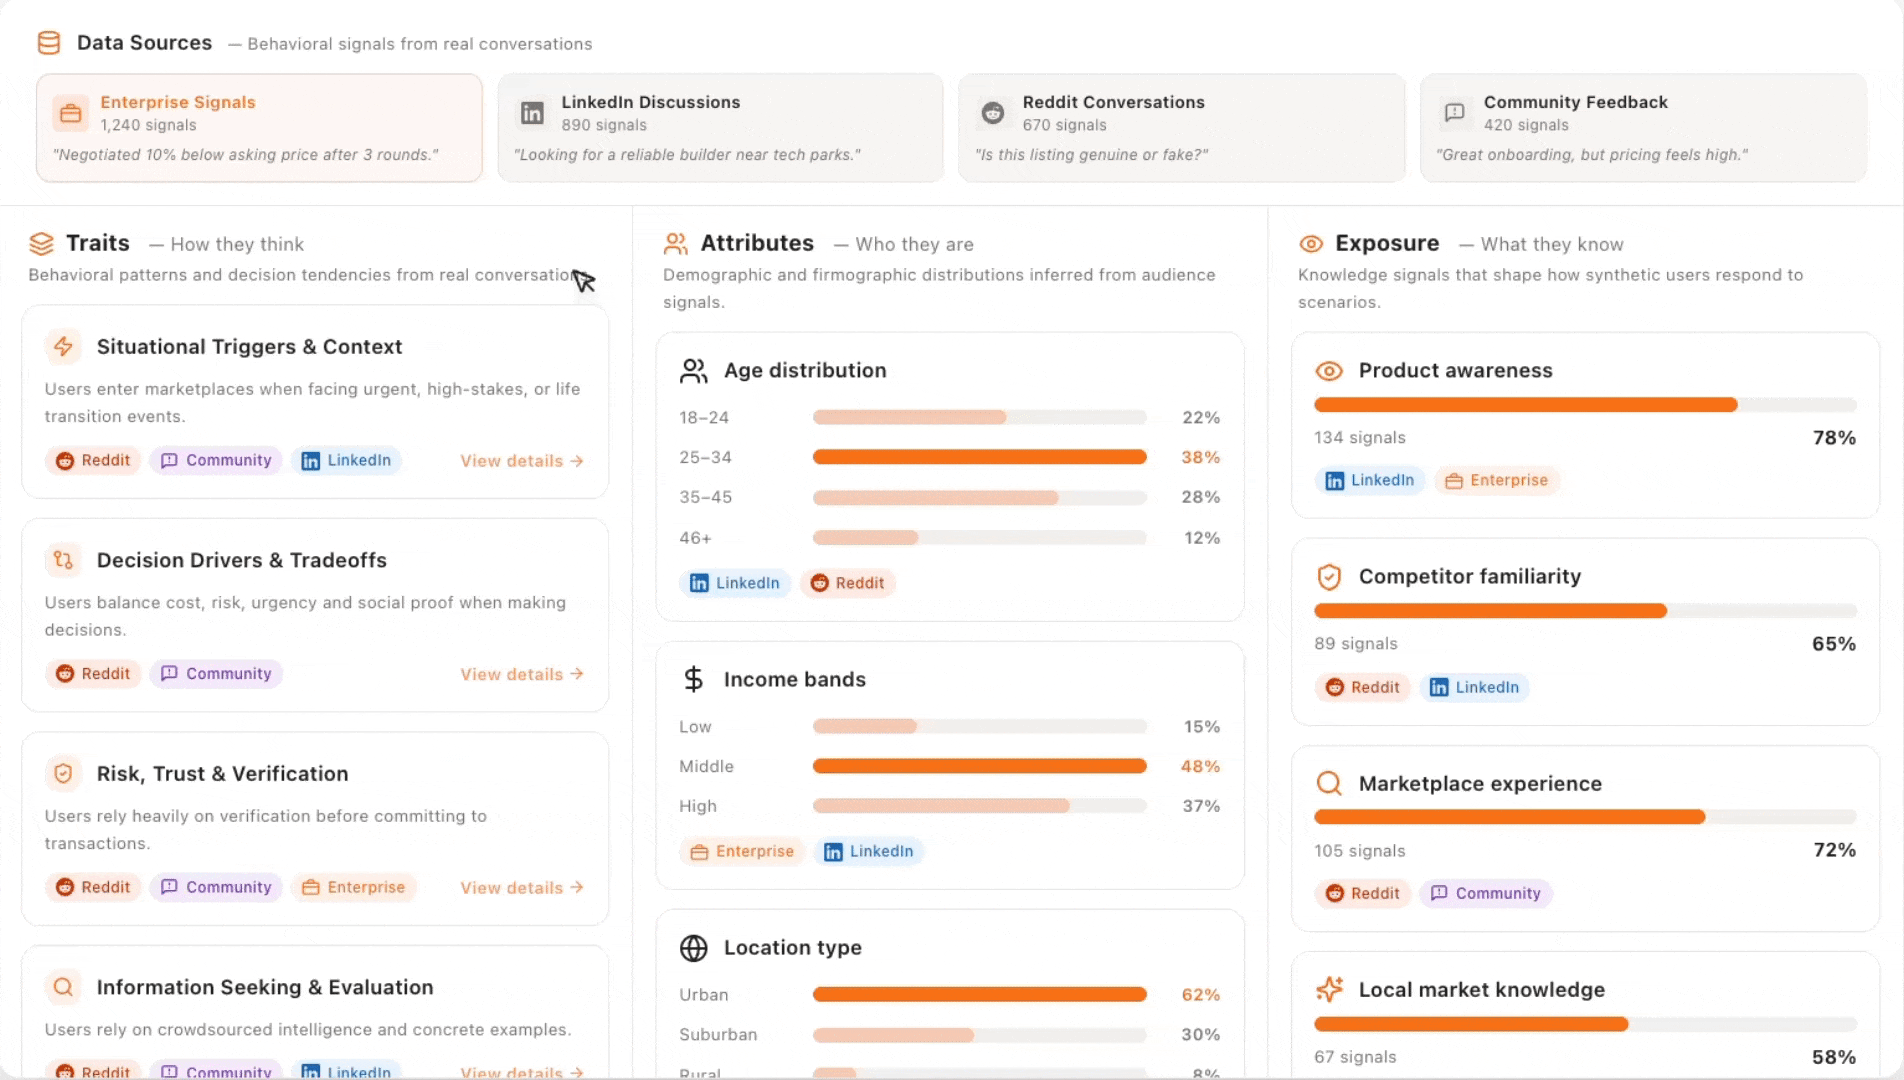Click the Data Sources database icon
The image size is (1904, 1080).
click(x=48, y=42)
